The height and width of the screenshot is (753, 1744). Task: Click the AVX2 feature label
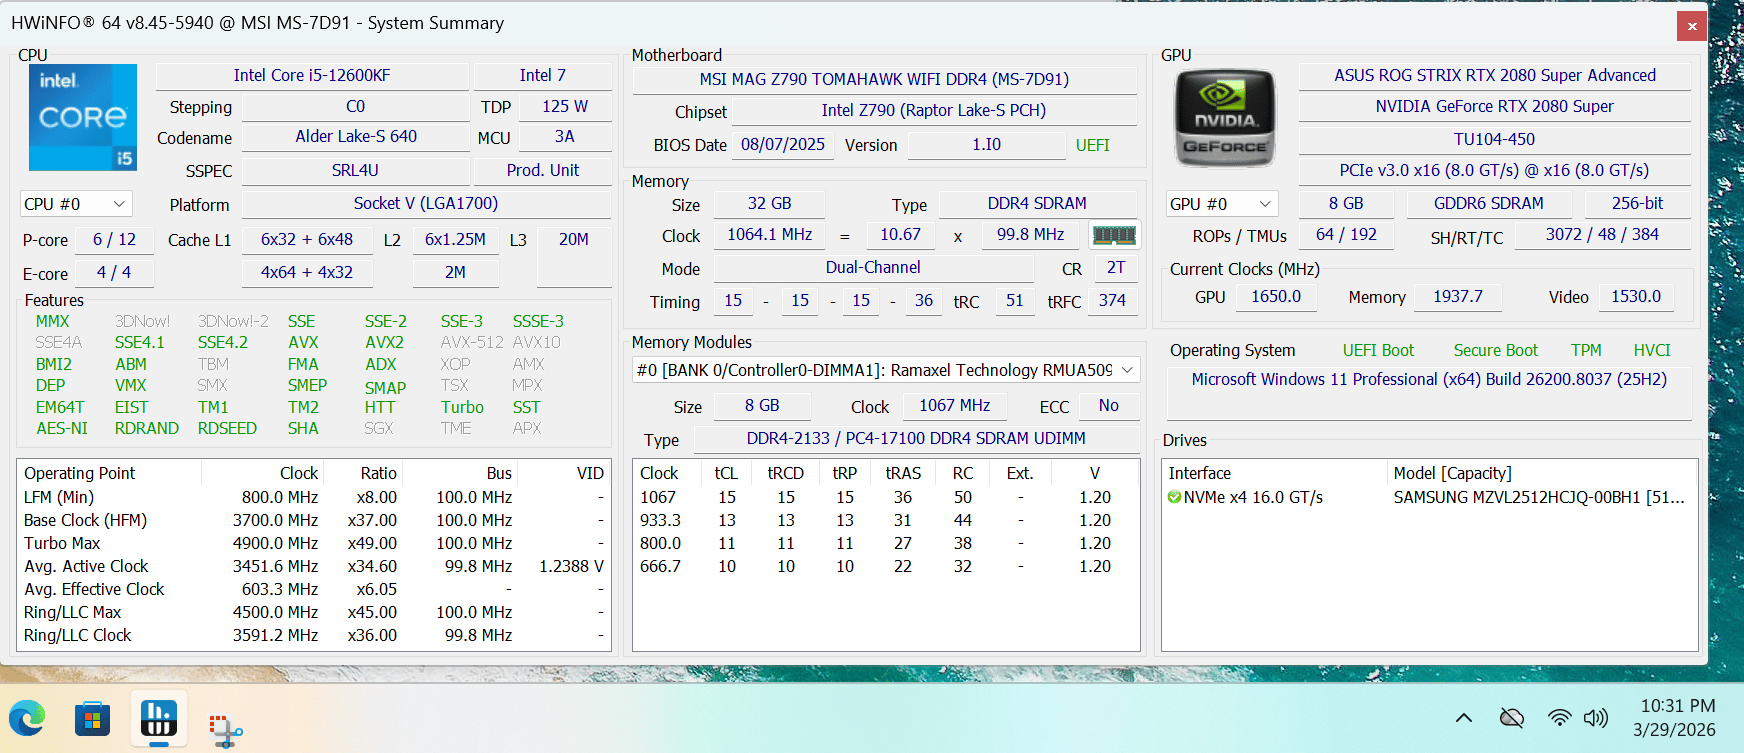tap(385, 342)
